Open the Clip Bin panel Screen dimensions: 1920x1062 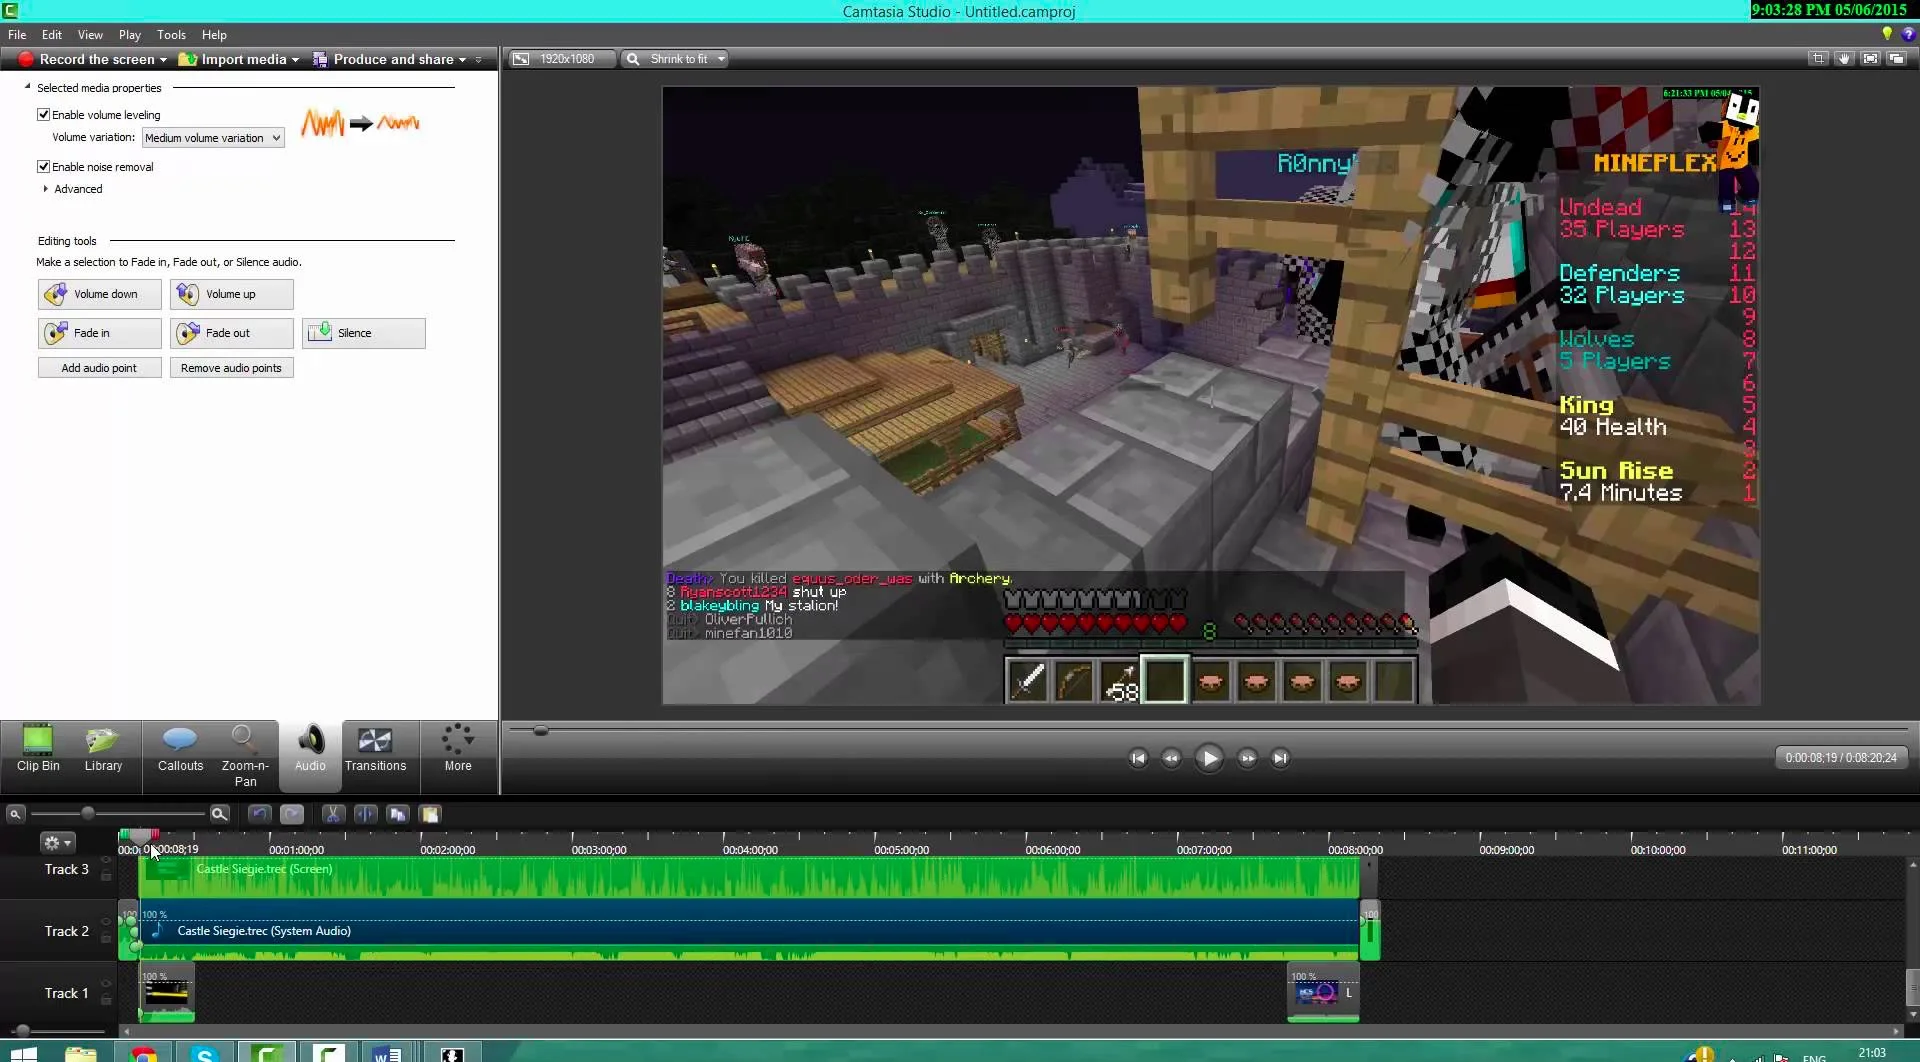(38, 750)
